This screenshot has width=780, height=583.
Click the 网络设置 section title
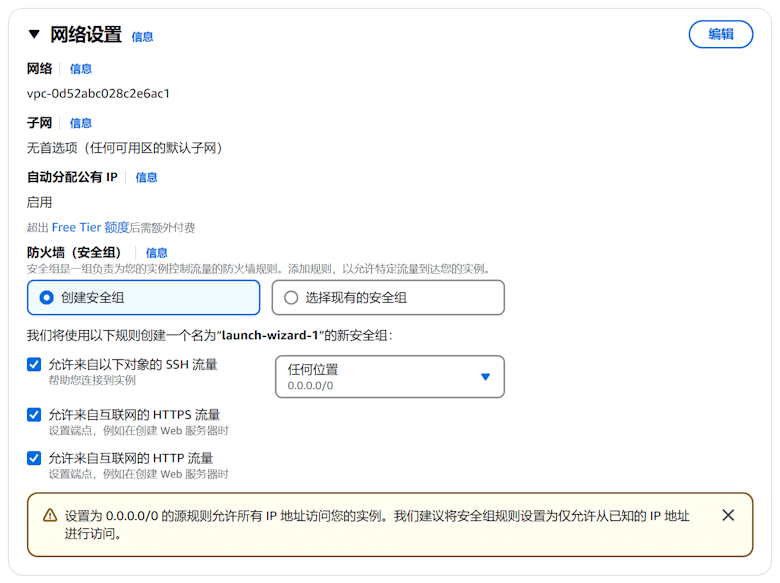(x=86, y=35)
